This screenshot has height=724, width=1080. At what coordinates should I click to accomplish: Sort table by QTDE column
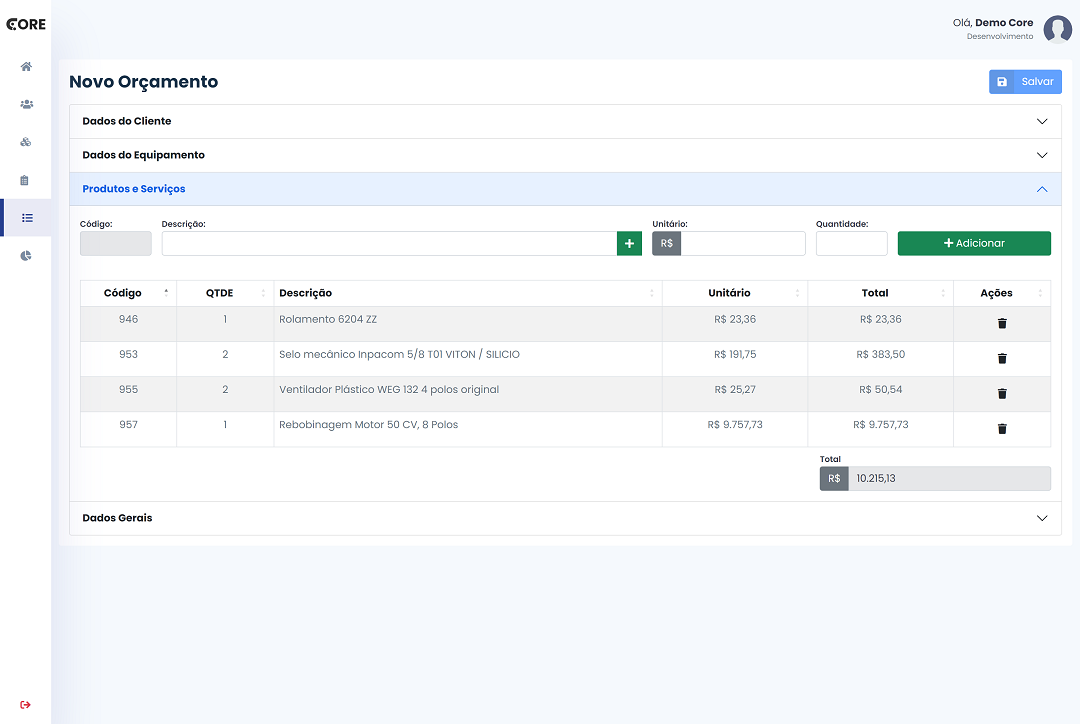click(x=225, y=293)
